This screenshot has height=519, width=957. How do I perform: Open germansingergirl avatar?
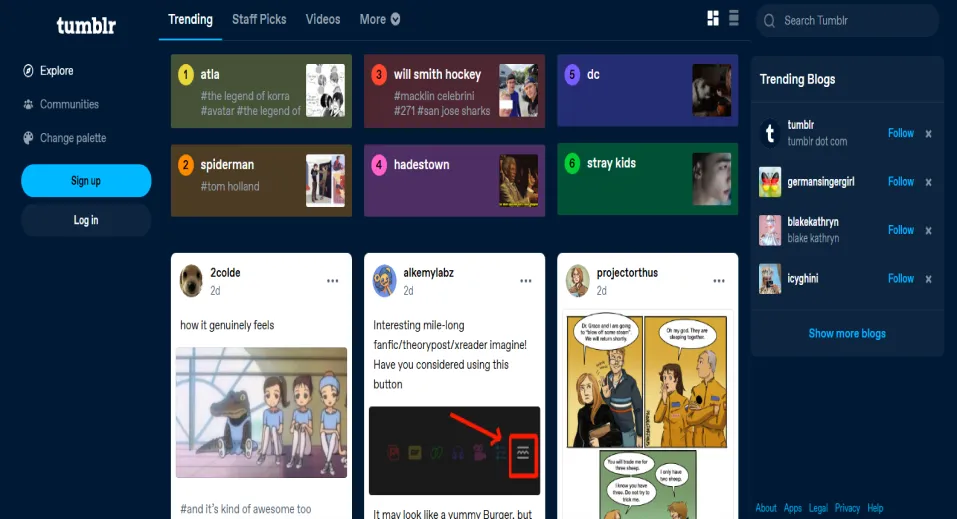click(x=770, y=181)
